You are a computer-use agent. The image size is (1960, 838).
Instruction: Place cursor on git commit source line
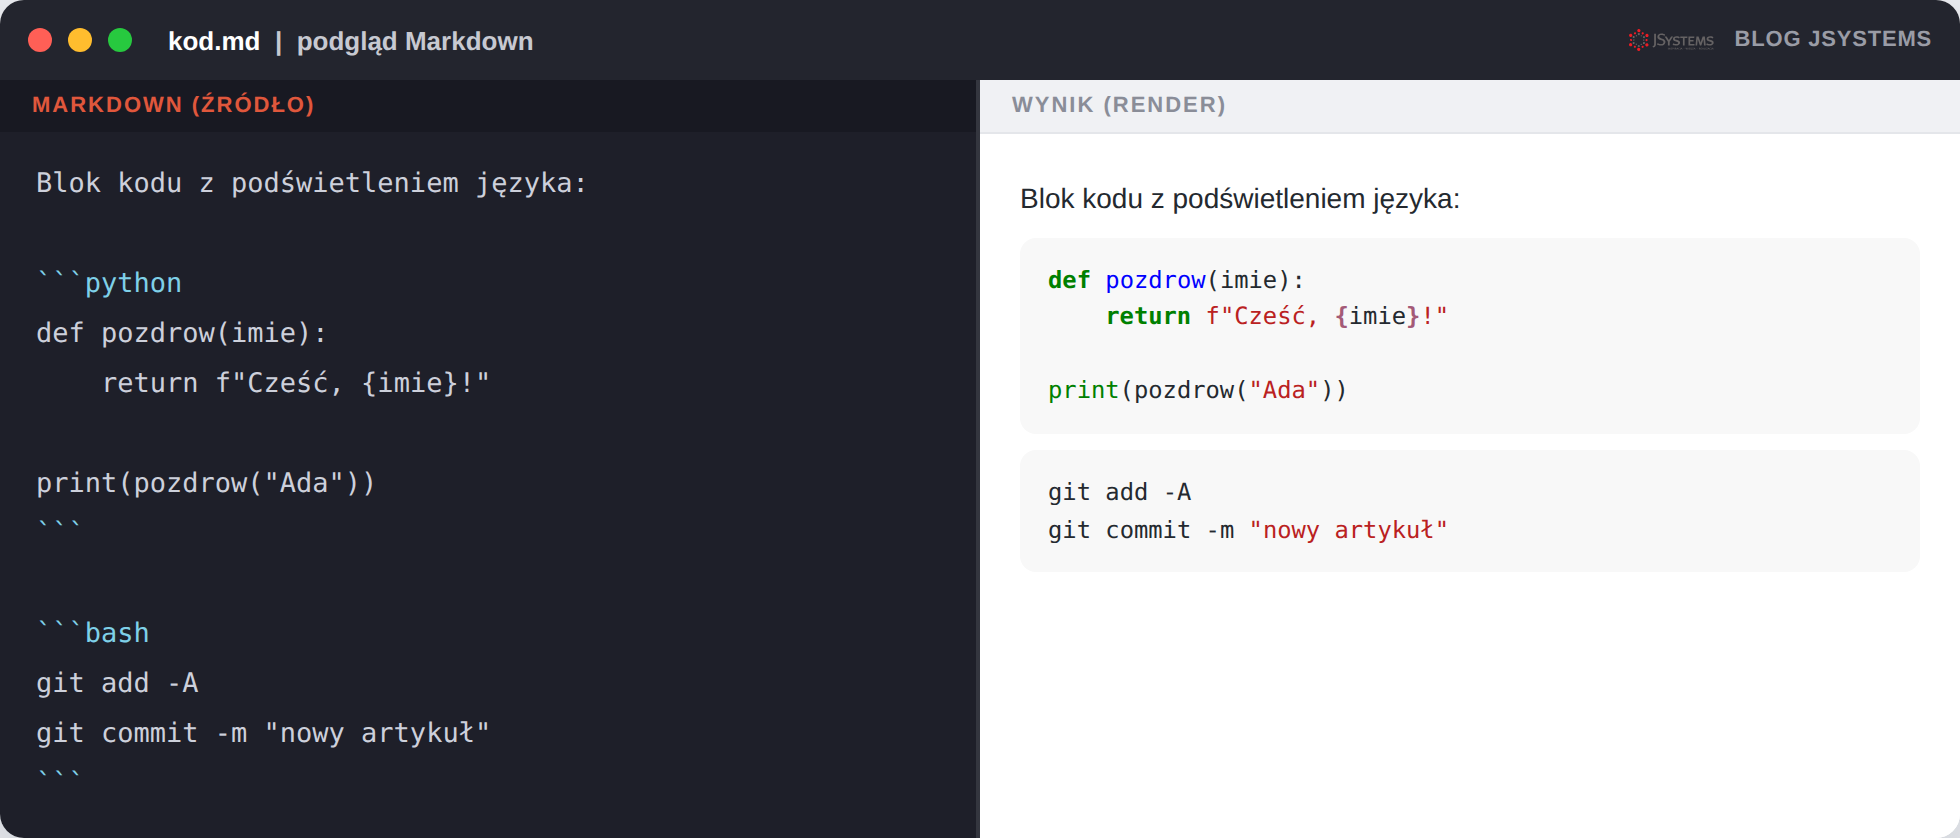click(263, 733)
